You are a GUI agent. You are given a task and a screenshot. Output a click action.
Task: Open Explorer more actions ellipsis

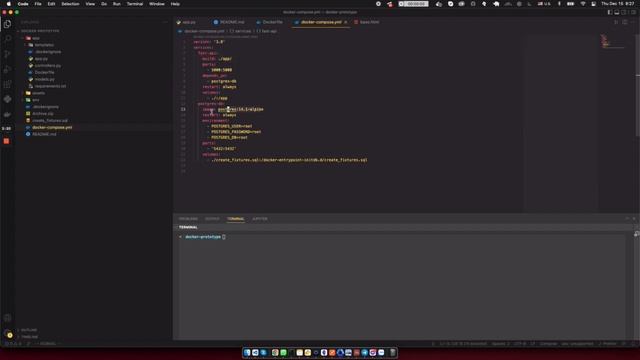click(x=165, y=22)
